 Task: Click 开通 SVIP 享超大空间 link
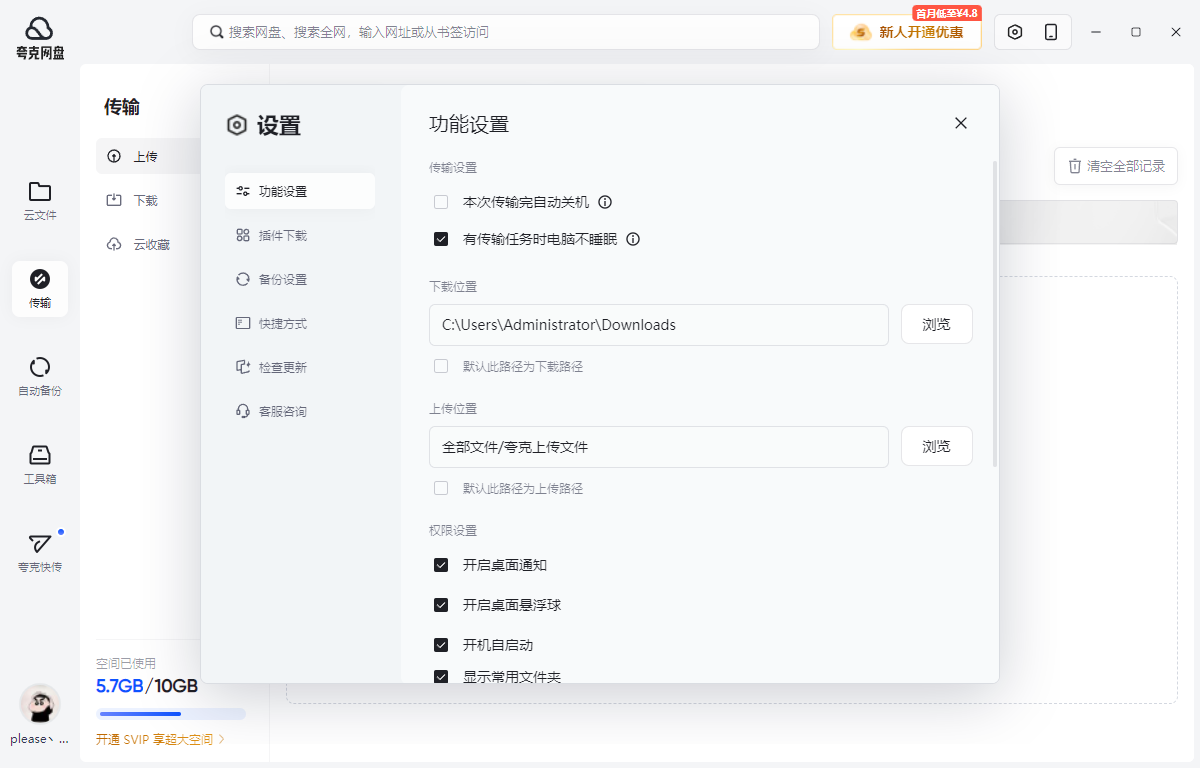coord(161,740)
